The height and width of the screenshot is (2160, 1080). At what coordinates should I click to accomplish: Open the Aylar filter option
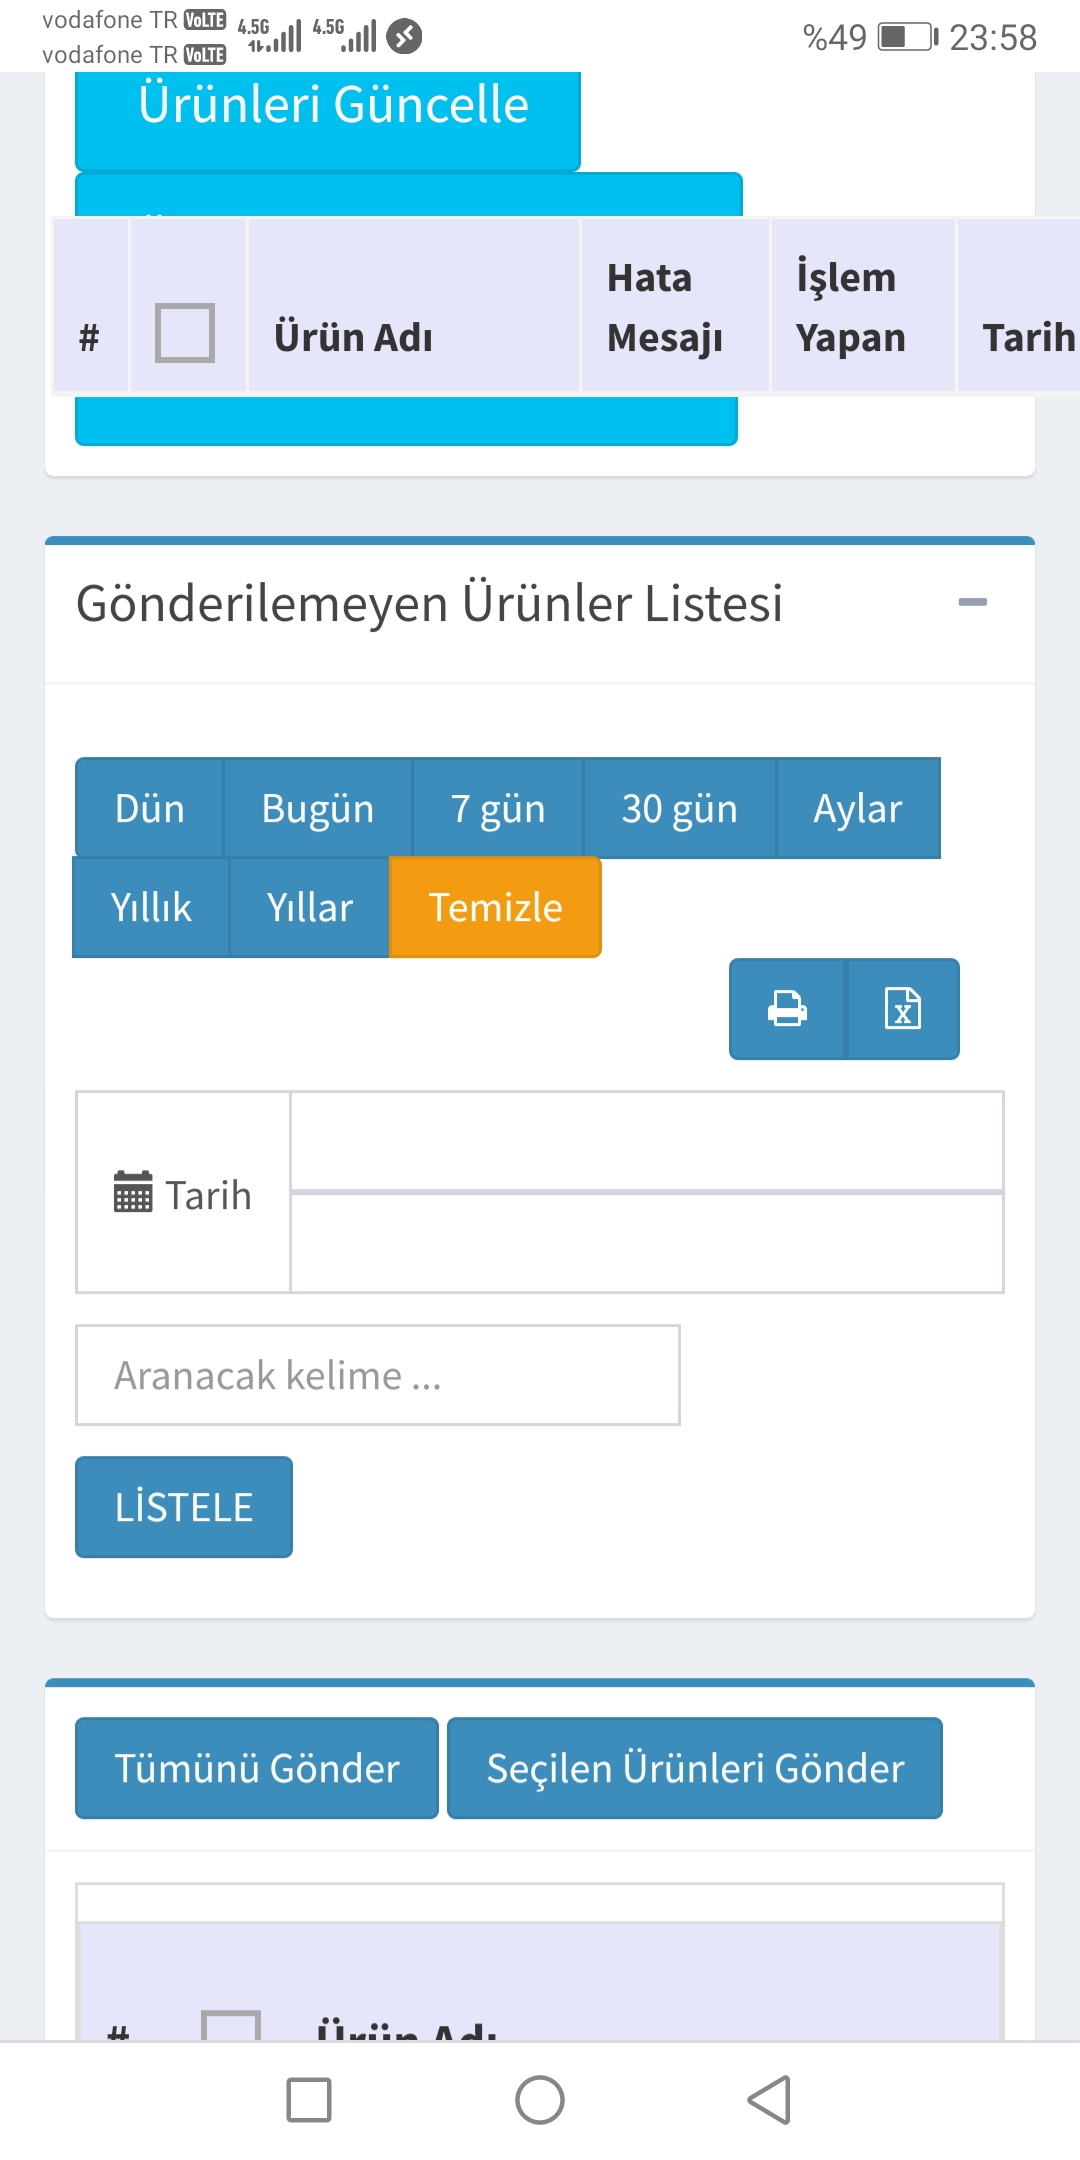coord(858,808)
